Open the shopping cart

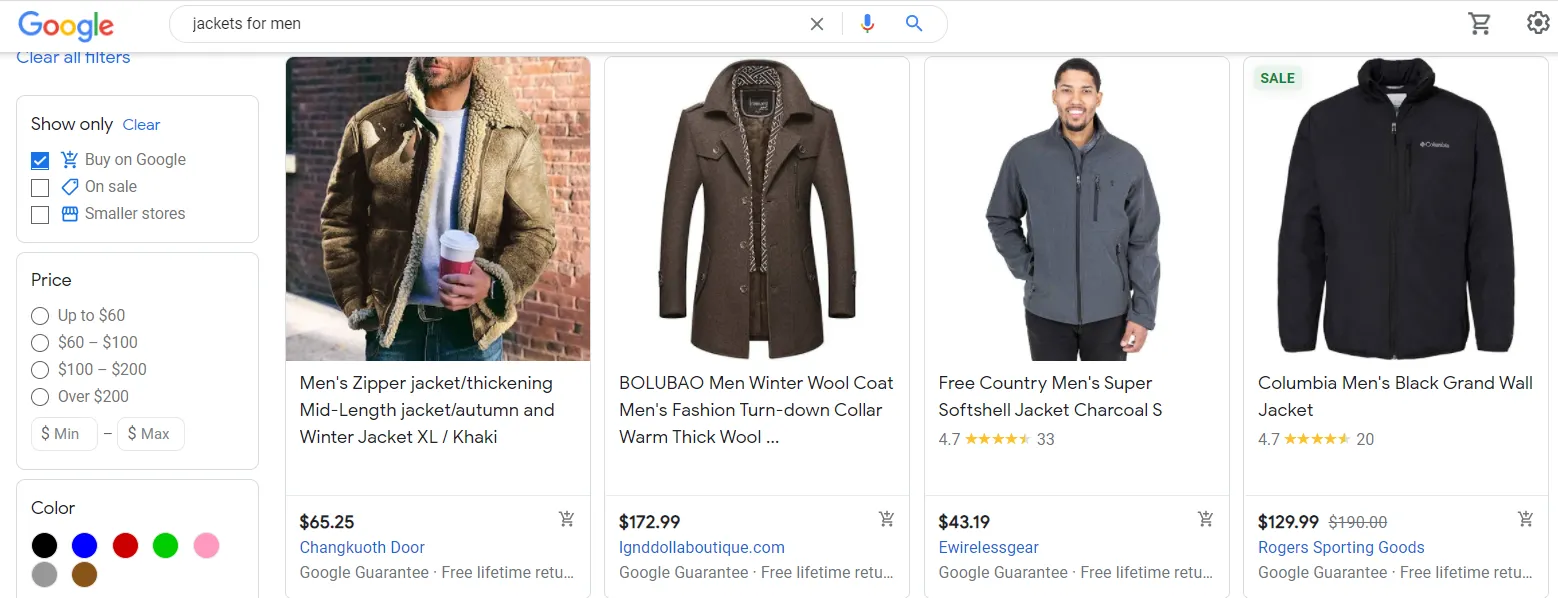click(x=1480, y=23)
